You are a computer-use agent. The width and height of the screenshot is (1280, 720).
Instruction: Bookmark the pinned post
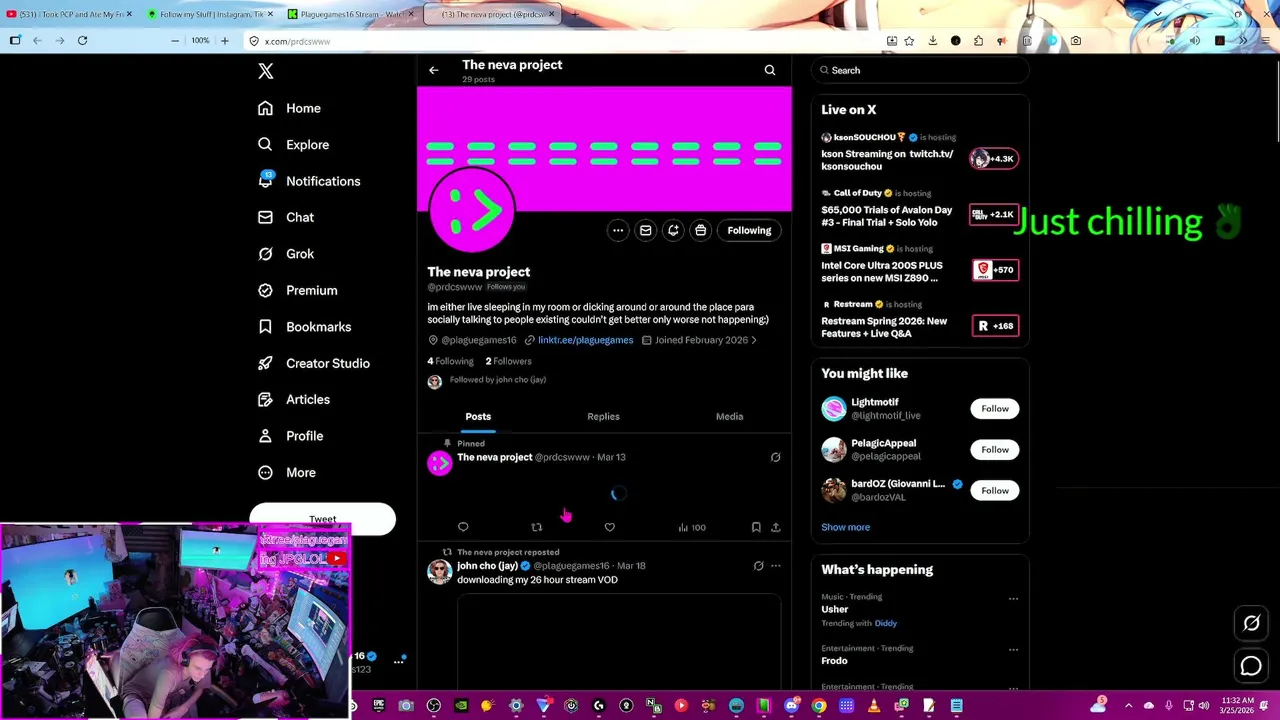[x=756, y=527]
